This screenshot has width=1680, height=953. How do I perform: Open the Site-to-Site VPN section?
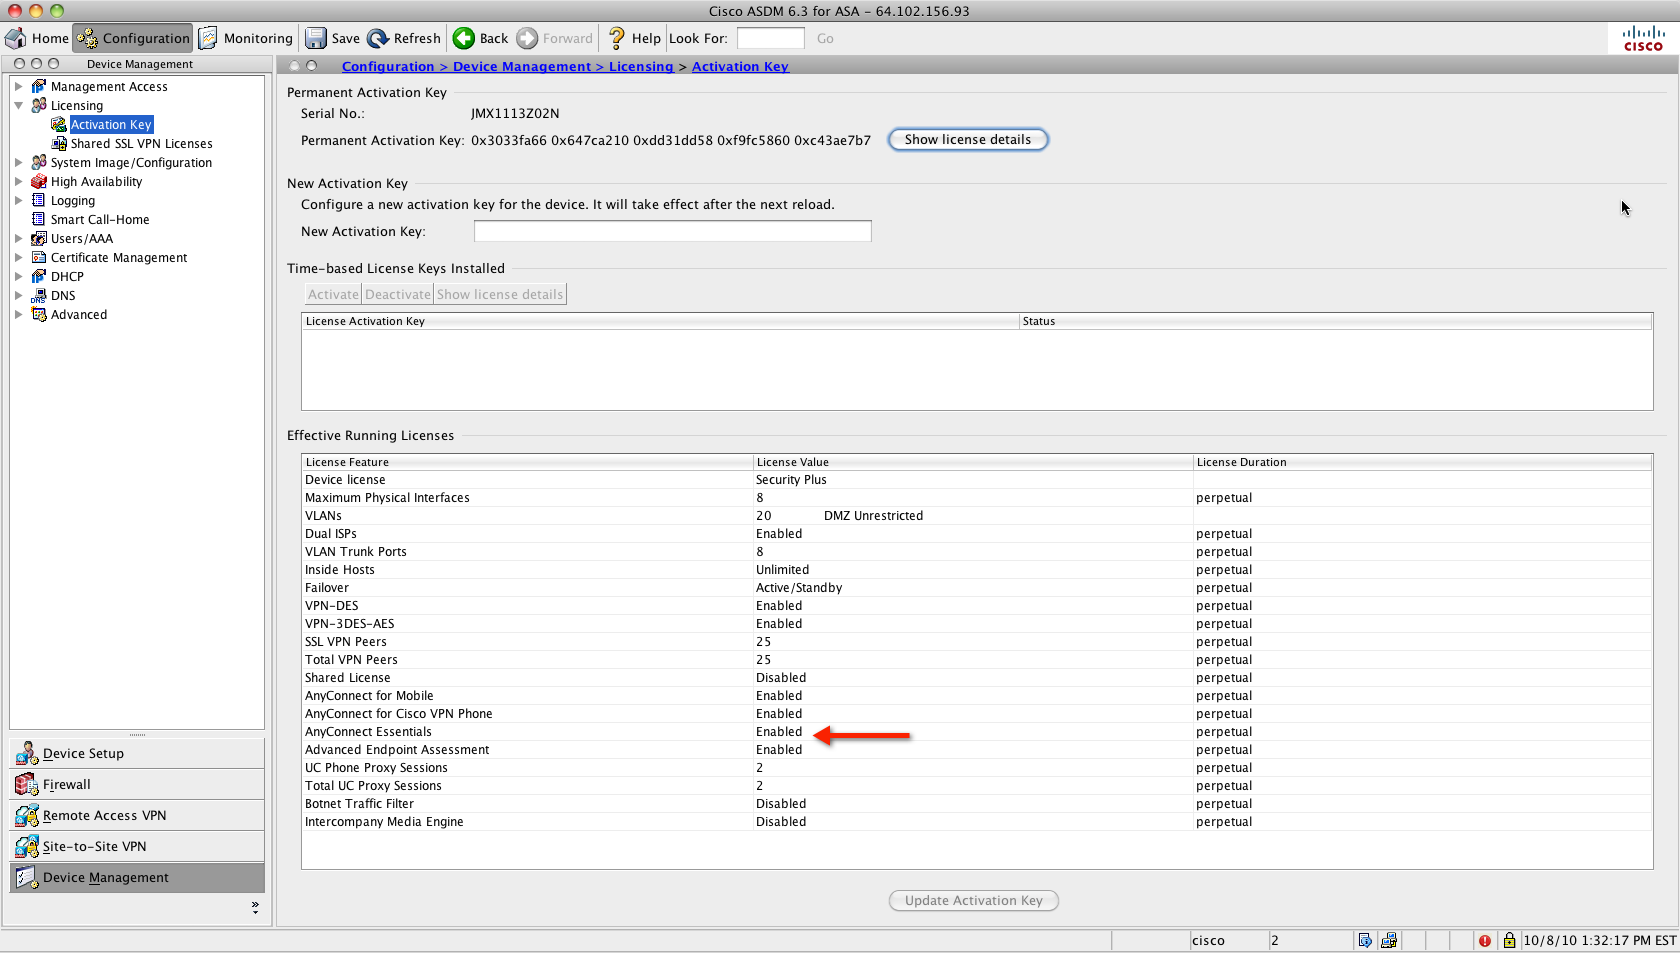[137, 847]
